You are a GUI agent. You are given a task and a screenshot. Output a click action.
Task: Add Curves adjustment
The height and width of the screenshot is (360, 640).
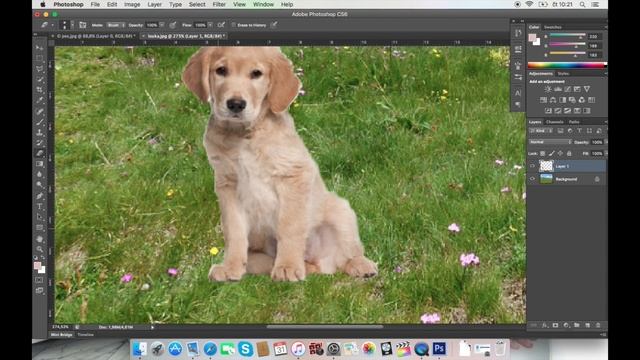[x=567, y=89]
